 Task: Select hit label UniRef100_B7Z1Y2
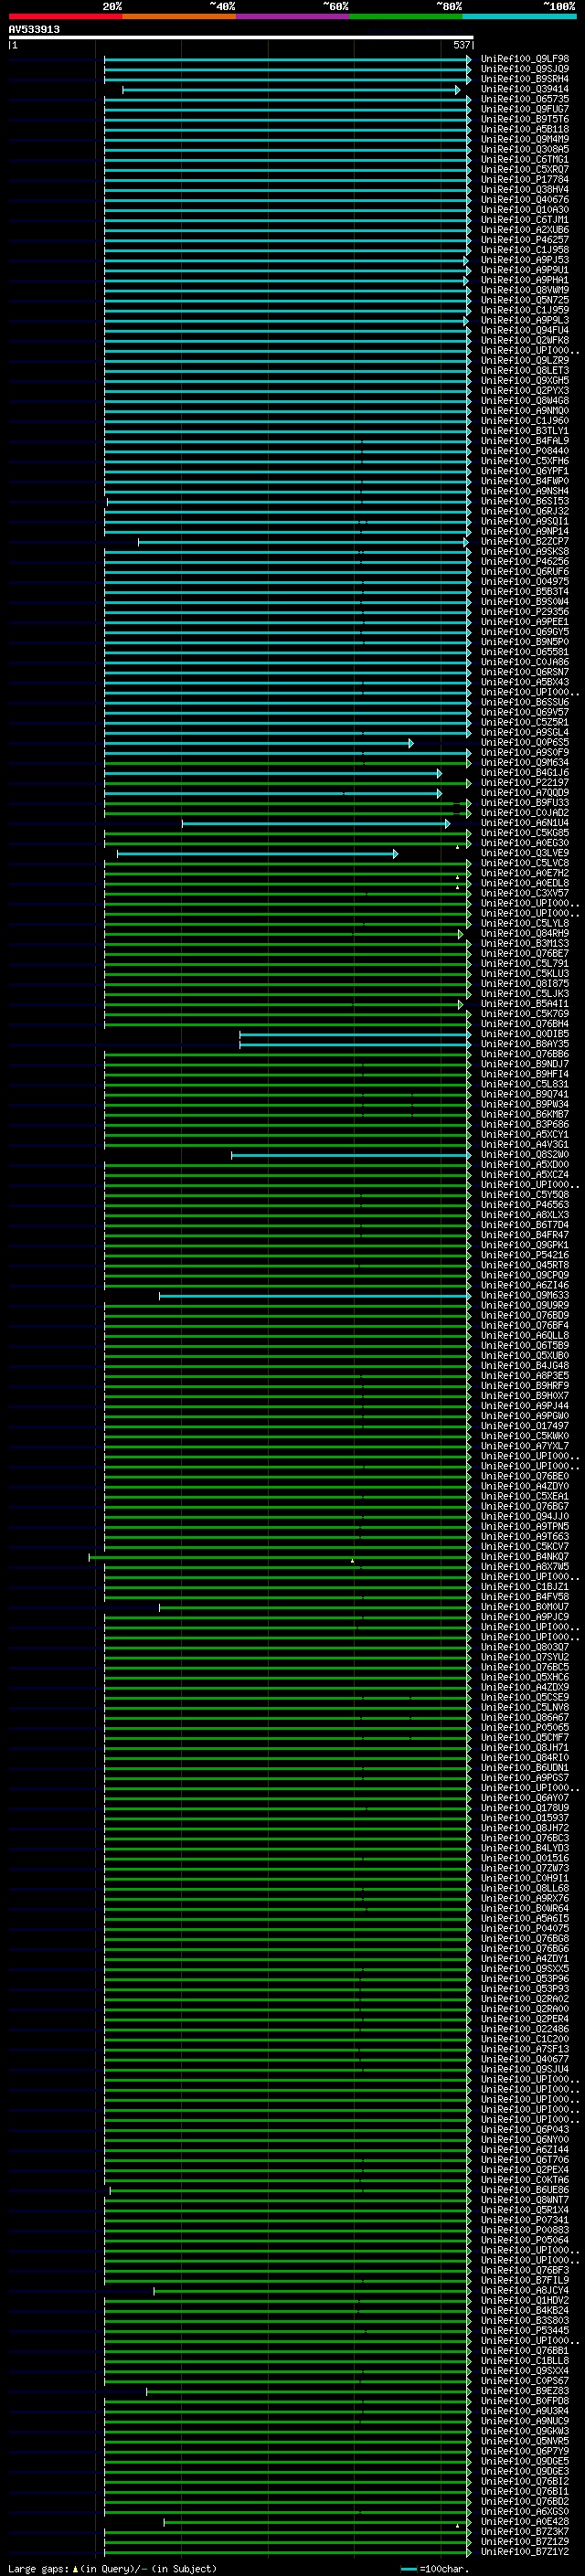[x=524, y=2552]
